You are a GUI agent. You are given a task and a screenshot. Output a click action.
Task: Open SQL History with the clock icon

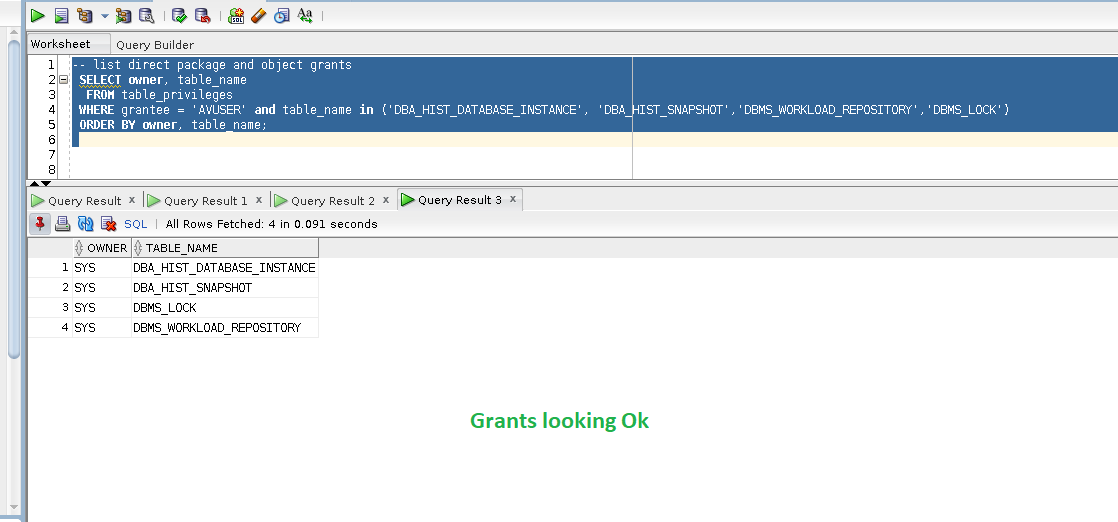[282, 15]
